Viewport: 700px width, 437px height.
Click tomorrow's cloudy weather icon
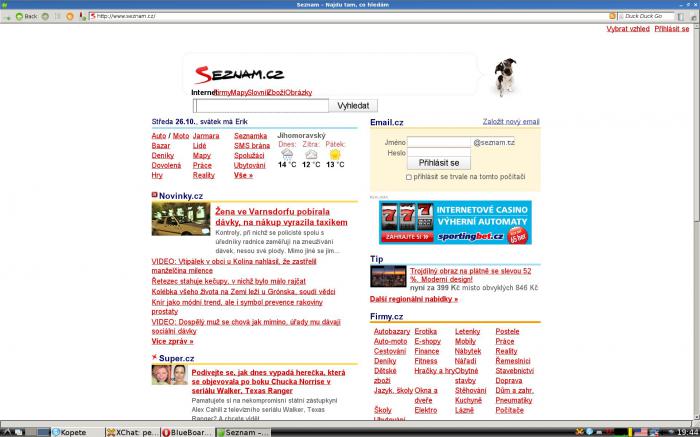(x=311, y=154)
